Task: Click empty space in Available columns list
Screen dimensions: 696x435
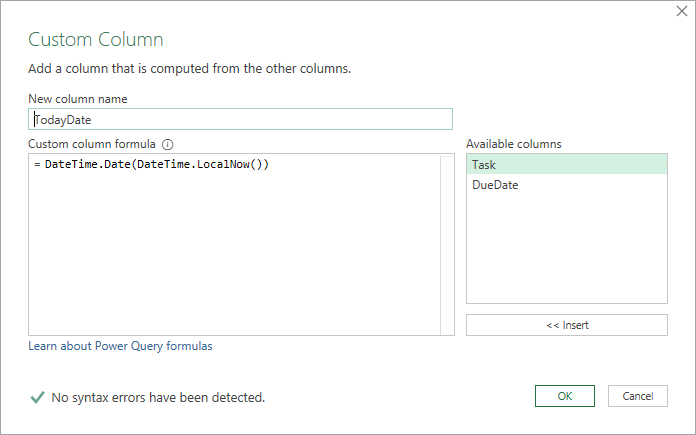Action: (566, 250)
